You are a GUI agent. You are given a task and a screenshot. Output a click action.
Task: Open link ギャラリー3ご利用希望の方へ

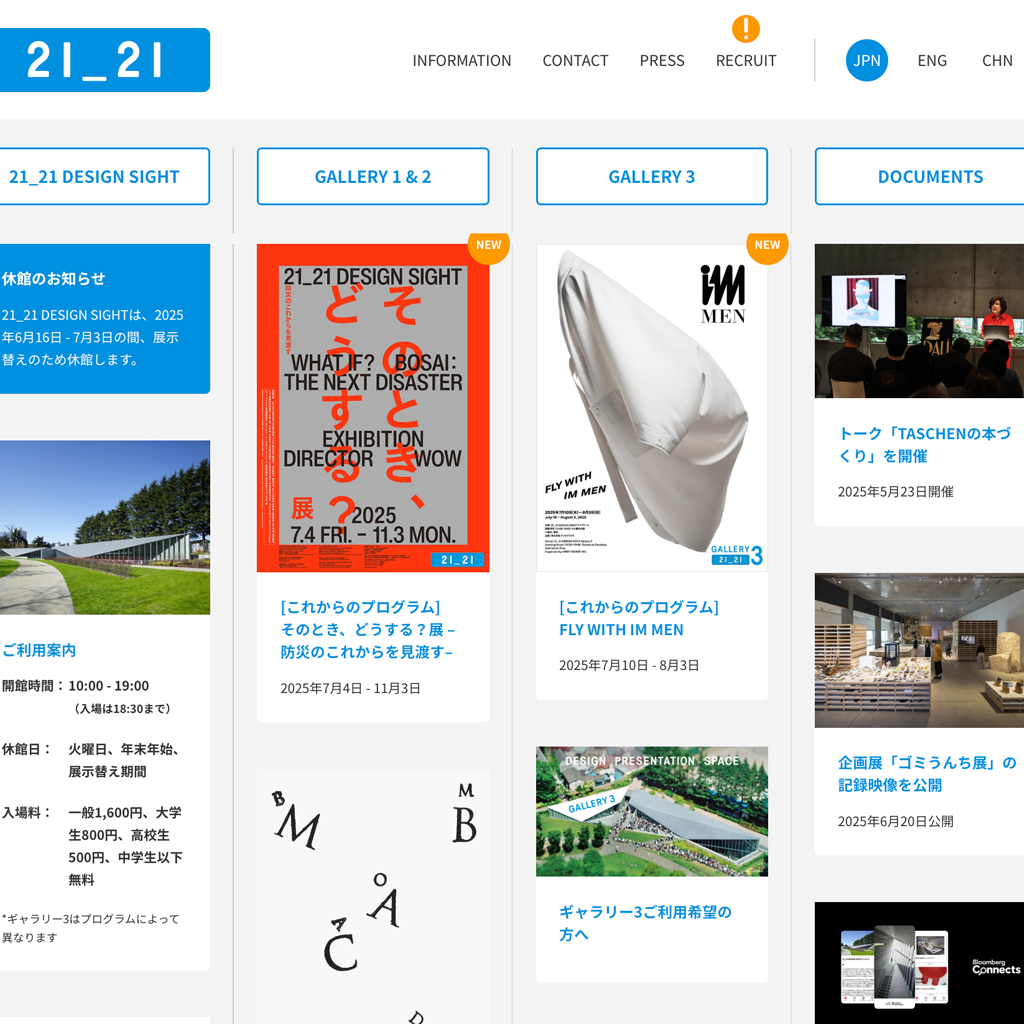[645, 923]
